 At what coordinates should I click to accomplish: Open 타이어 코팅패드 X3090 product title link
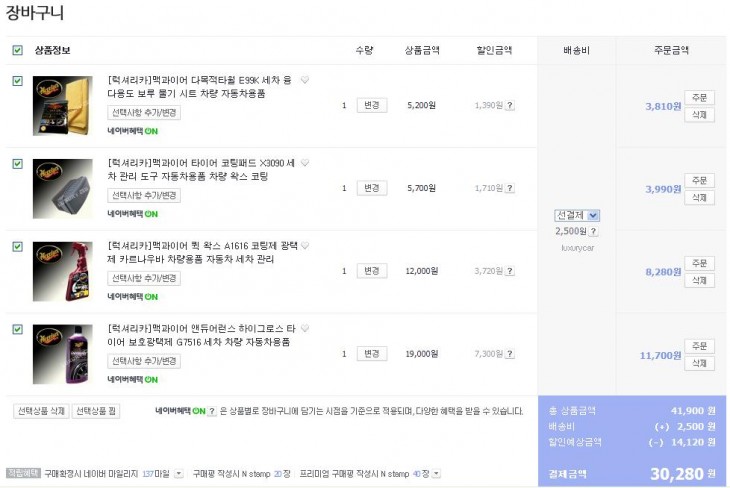201,169
